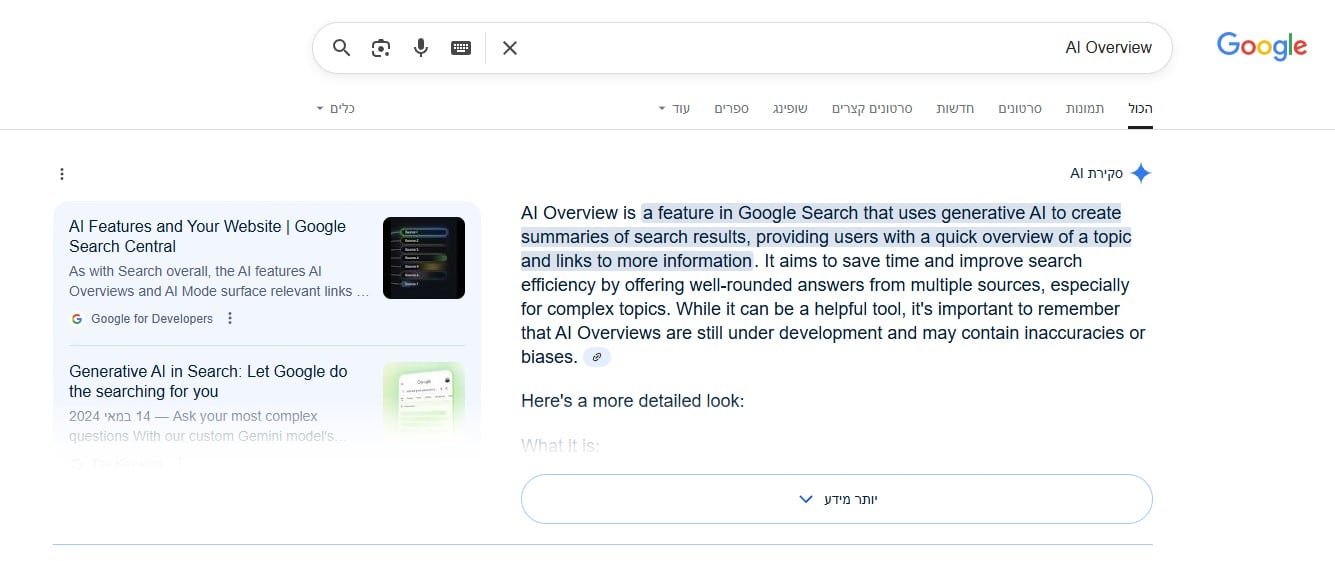Viewport: 1335px width, 561px height.
Task: Open the חדשות tab
Action: (x=955, y=108)
